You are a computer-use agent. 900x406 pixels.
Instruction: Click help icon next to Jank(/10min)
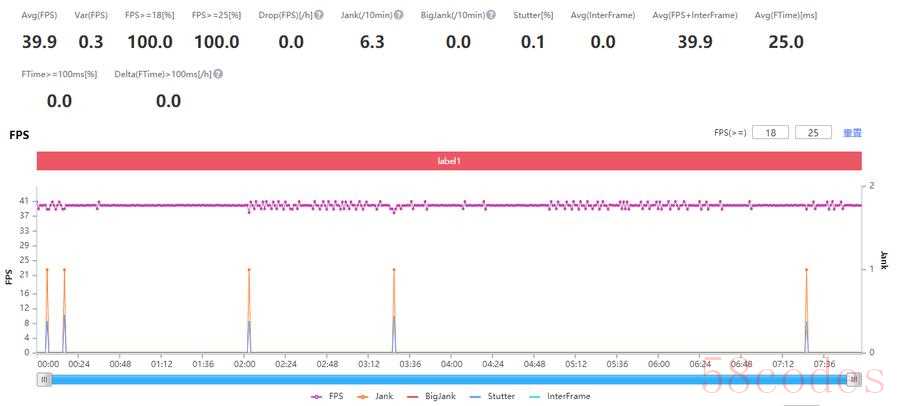tap(399, 15)
